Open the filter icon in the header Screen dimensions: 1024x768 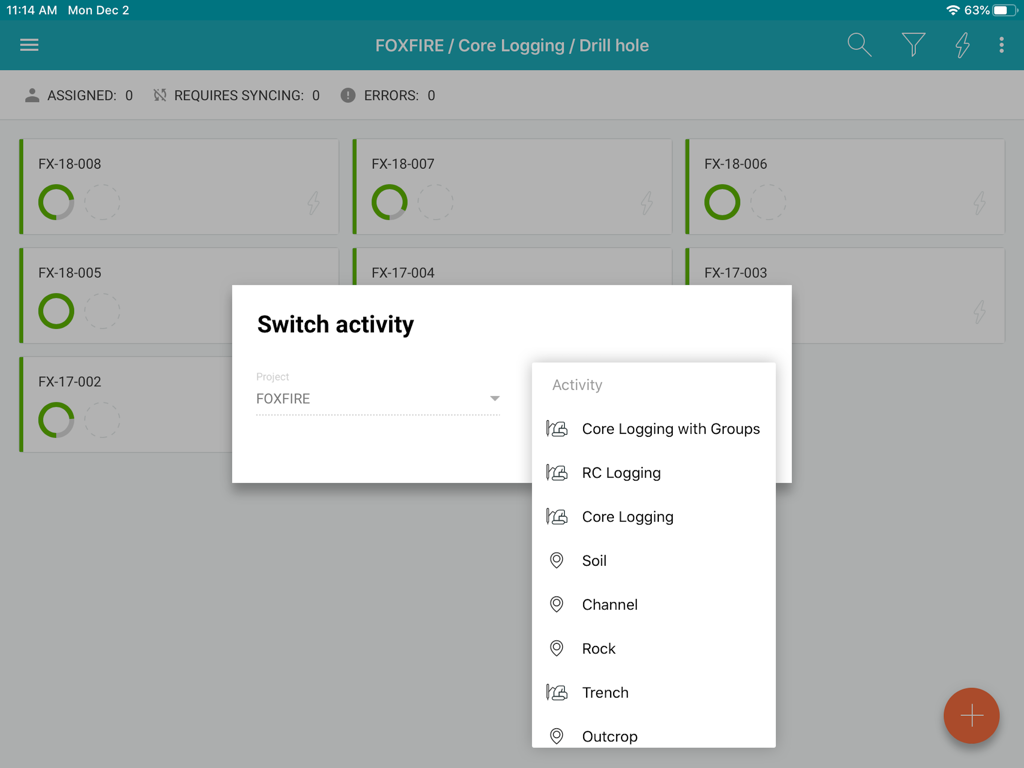point(912,45)
